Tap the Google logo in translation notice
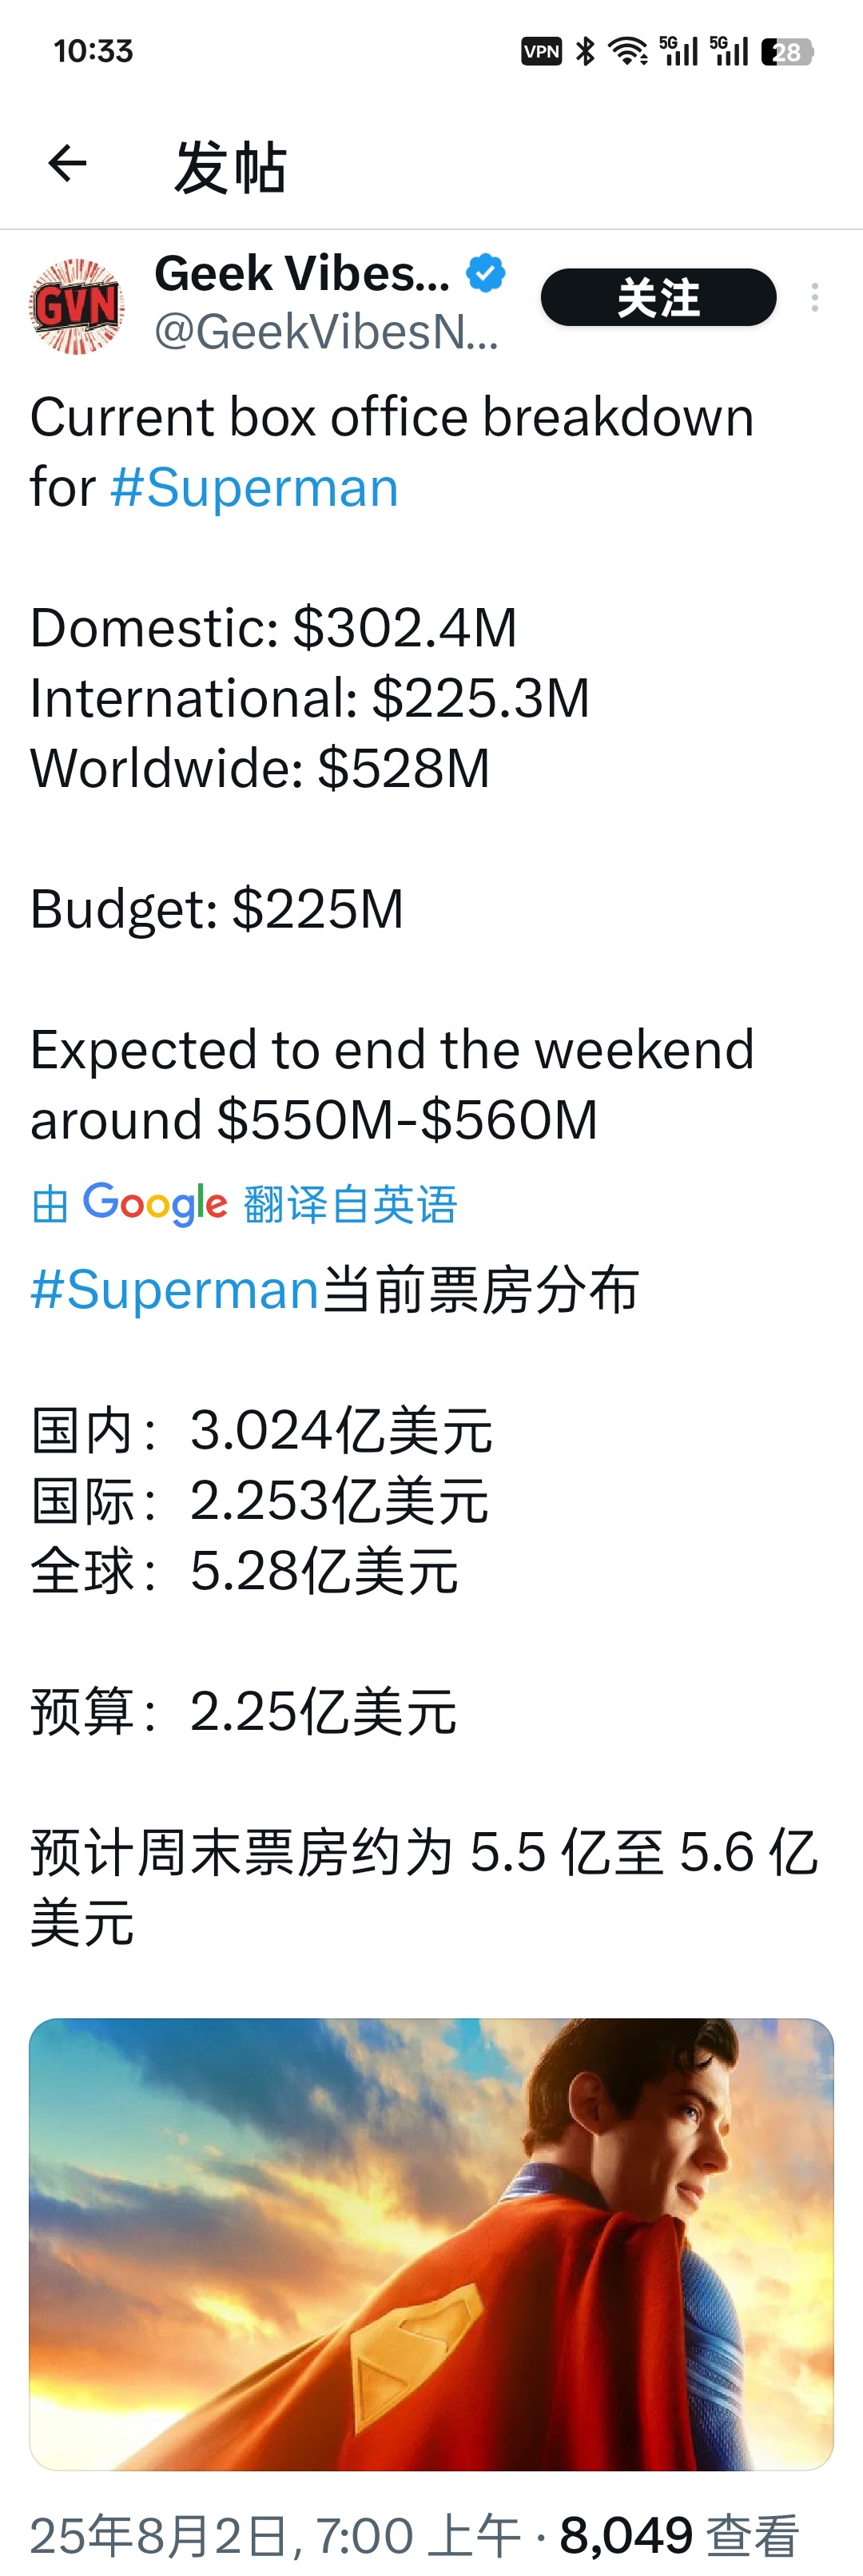Image resolution: width=863 pixels, height=2576 pixels. [x=155, y=1204]
